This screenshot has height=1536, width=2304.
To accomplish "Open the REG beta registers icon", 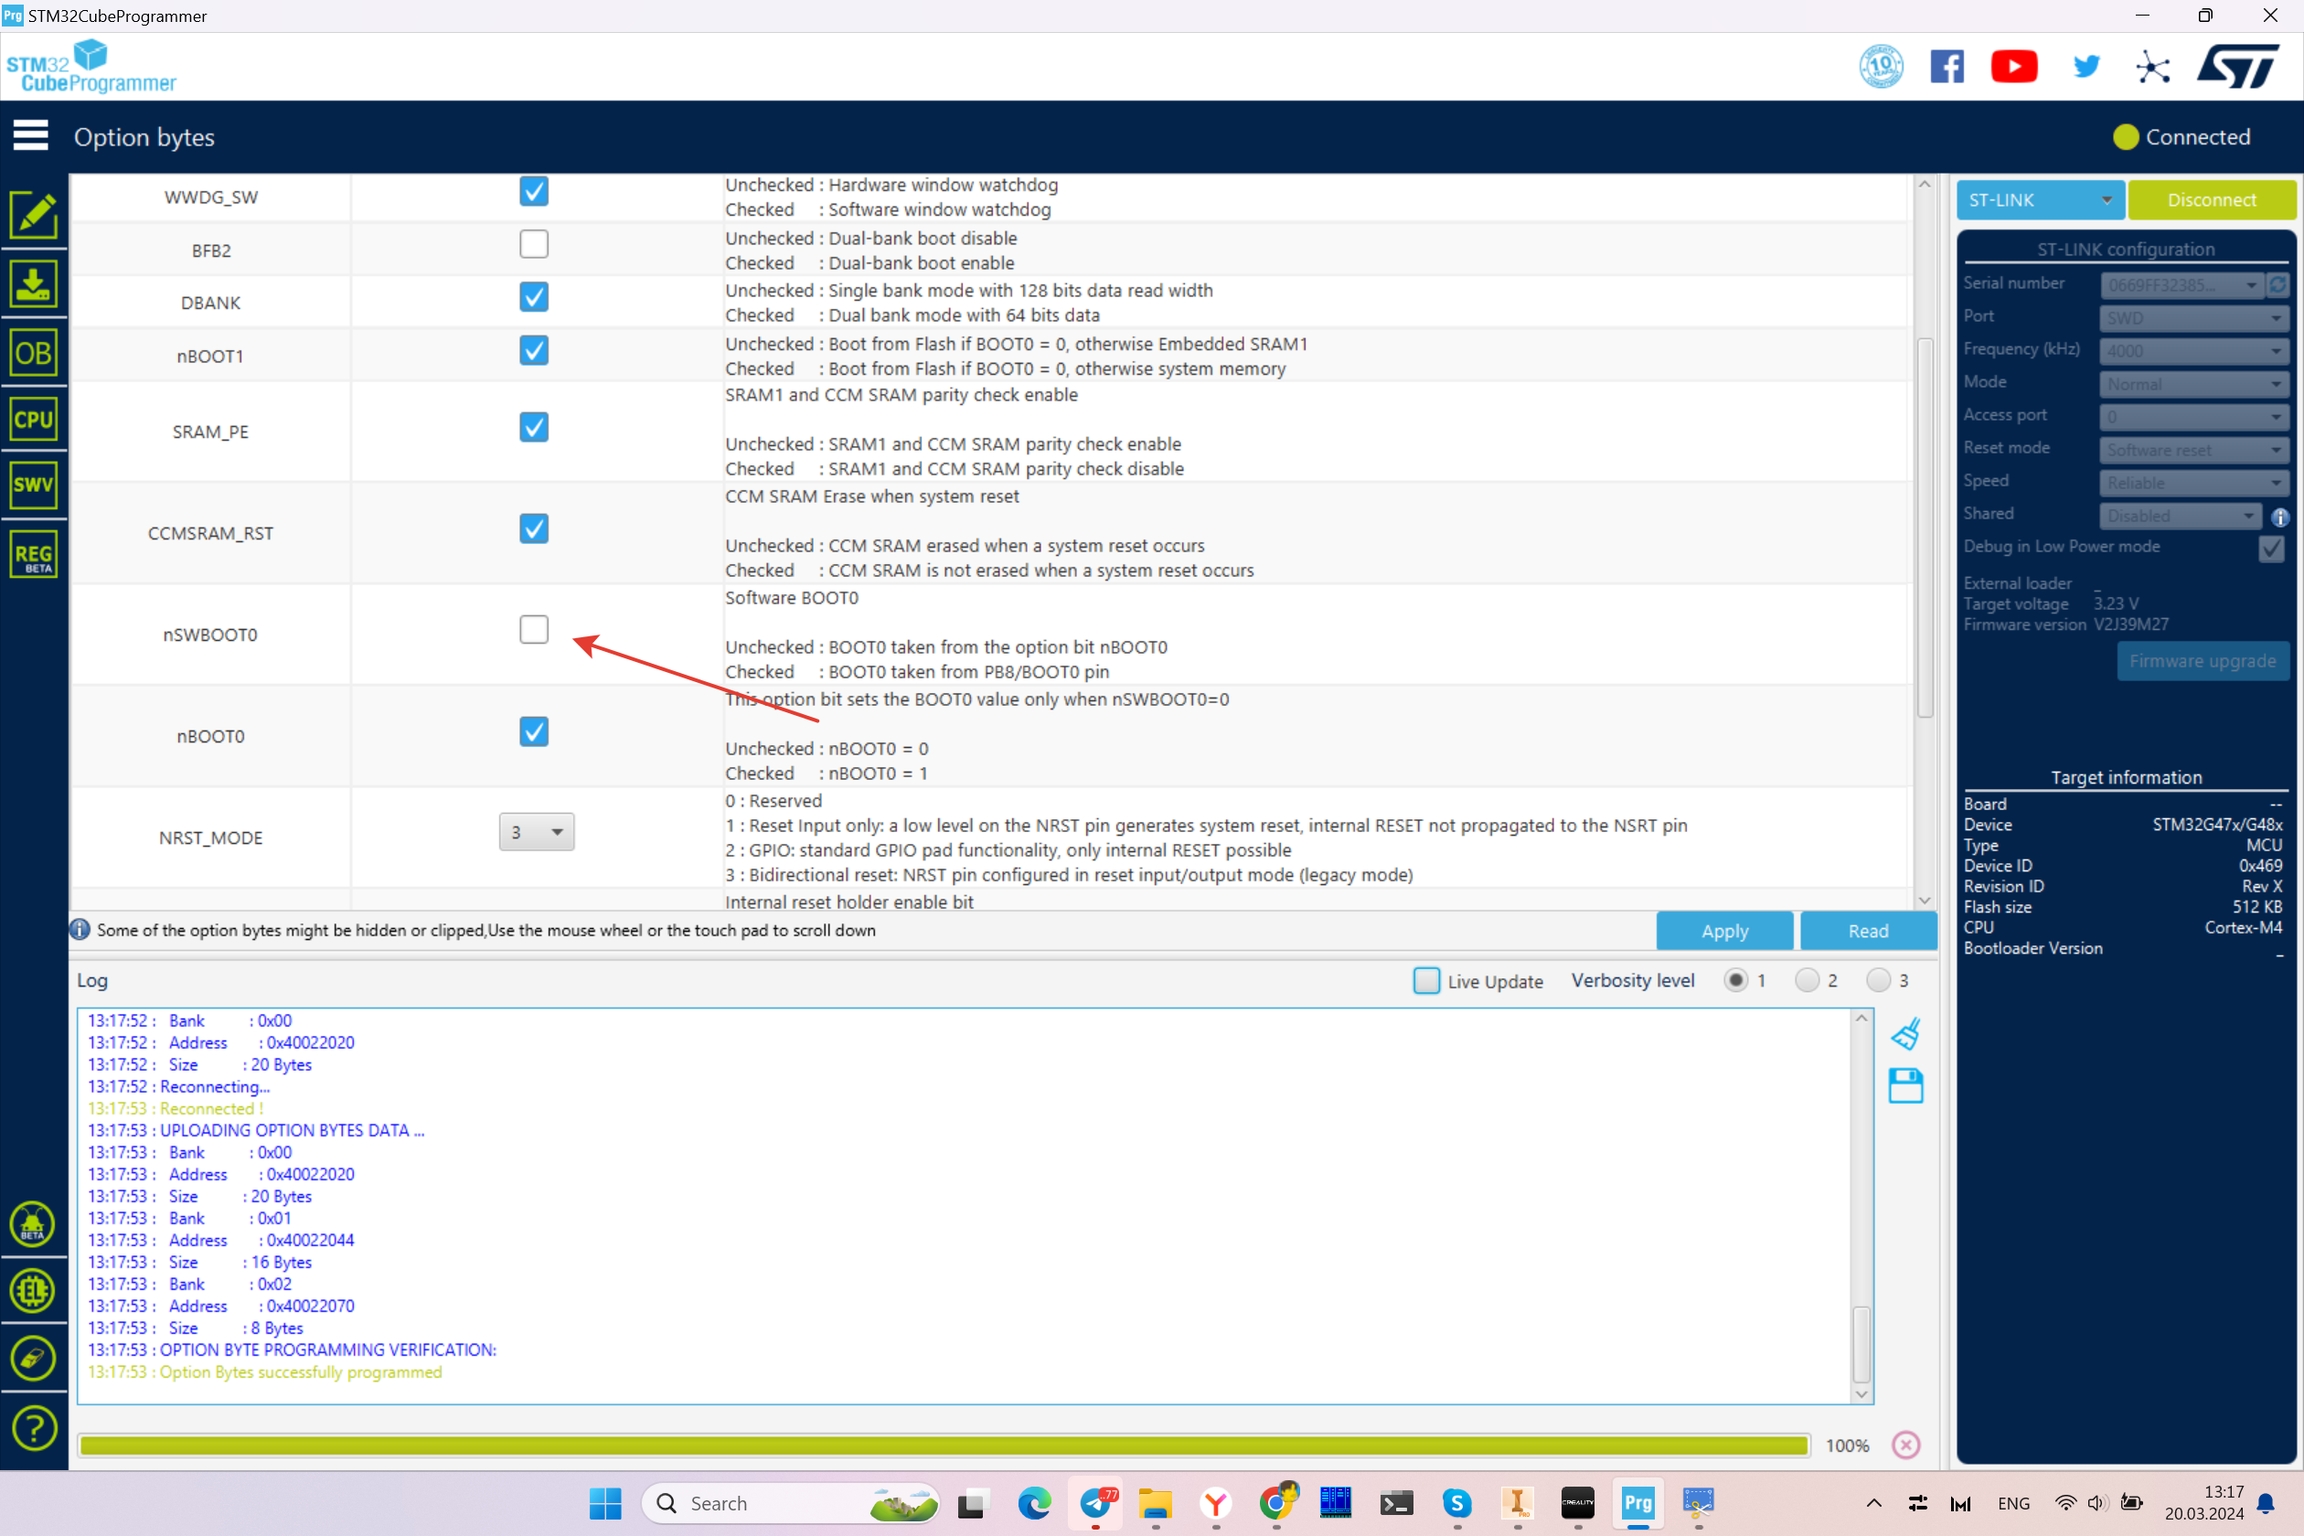I will pos(34,555).
